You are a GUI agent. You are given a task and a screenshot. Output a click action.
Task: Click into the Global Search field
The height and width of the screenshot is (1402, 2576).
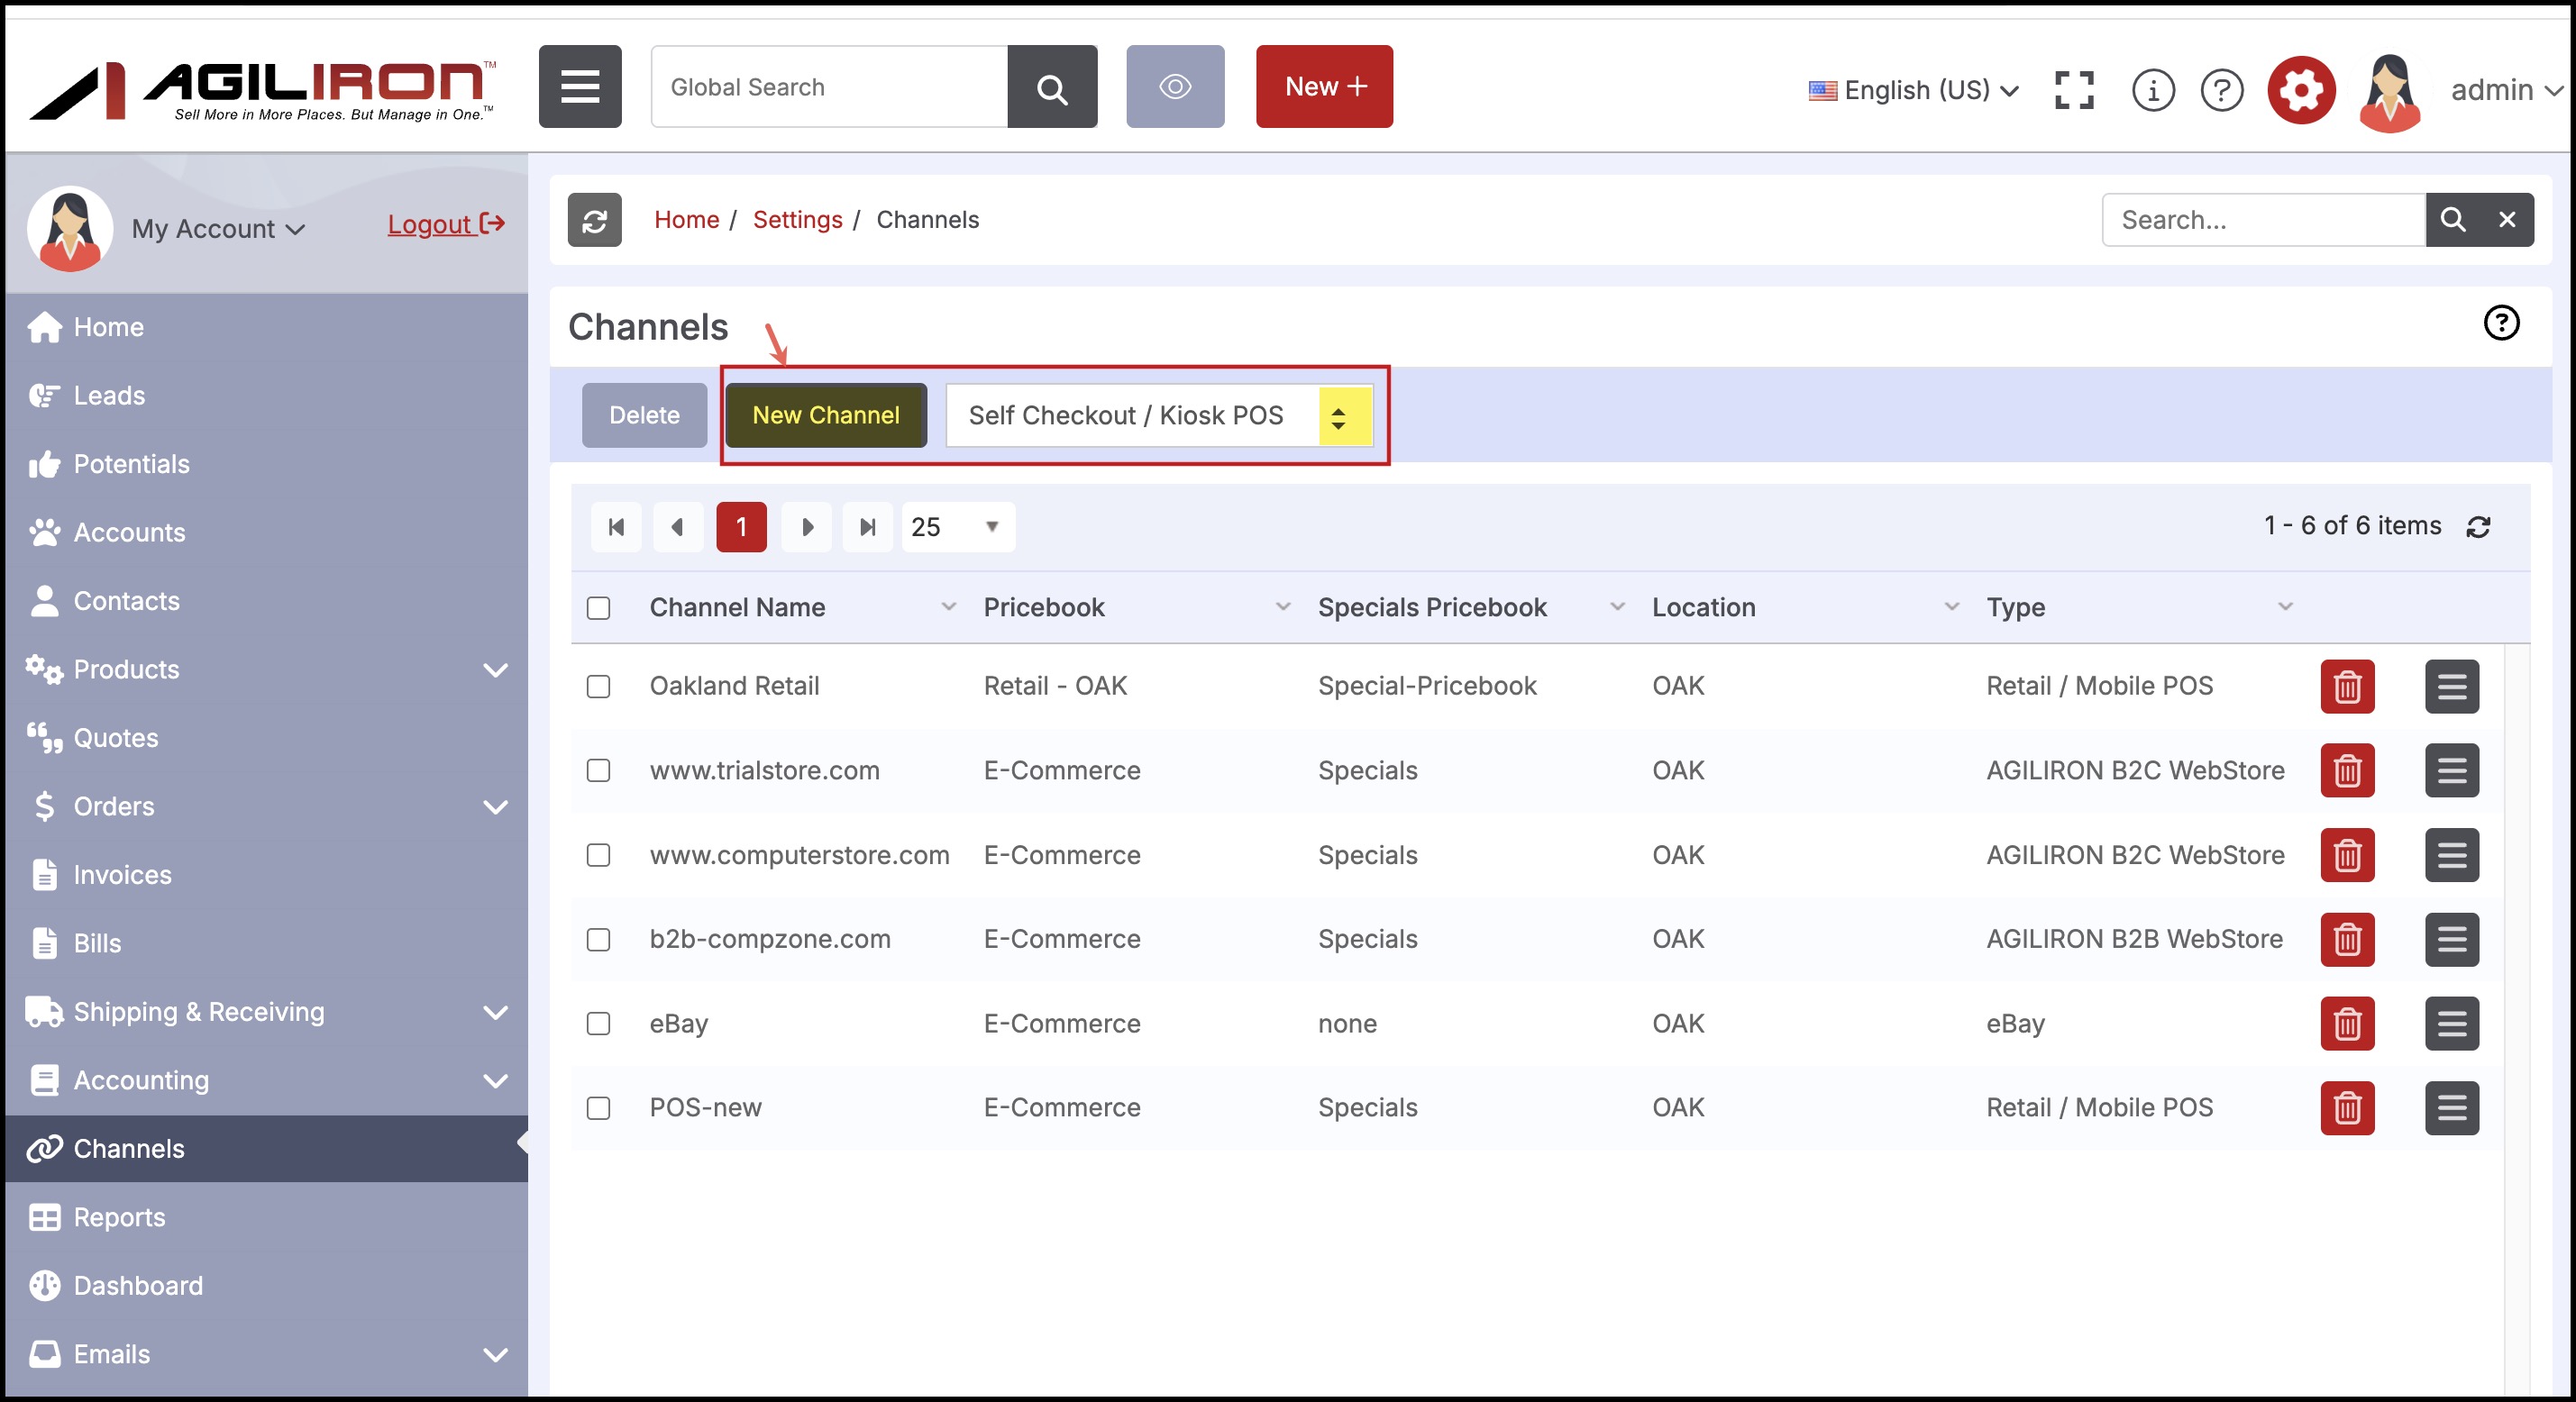click(x=828, y=87)
